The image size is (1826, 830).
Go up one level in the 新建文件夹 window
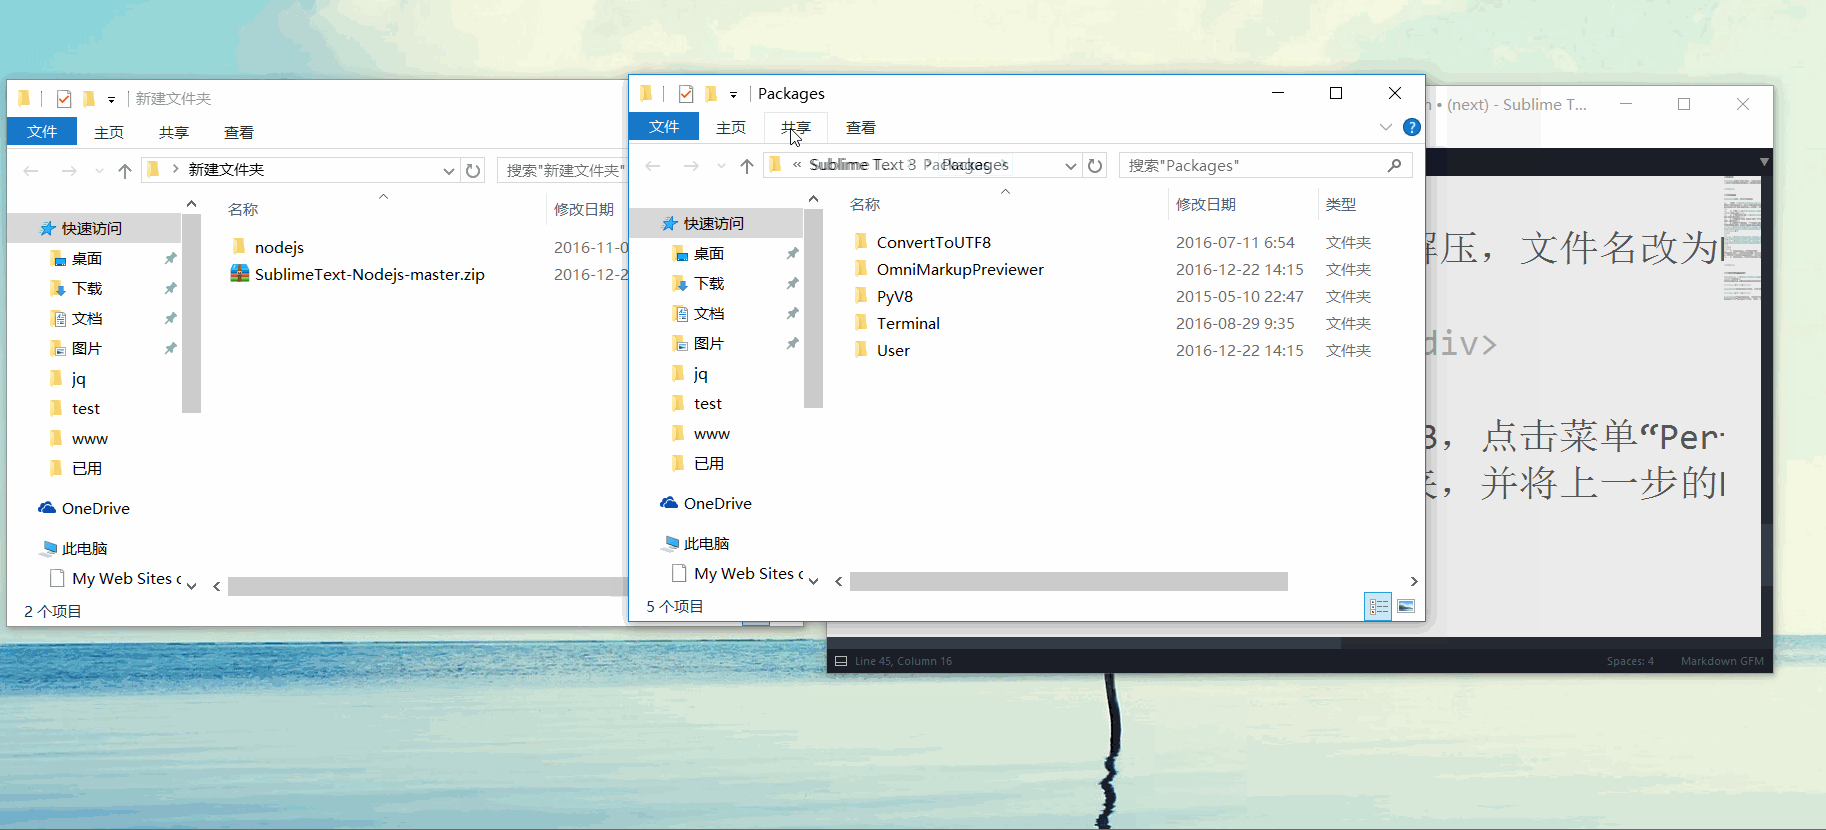pyautogui.click(x=125, y=171)
